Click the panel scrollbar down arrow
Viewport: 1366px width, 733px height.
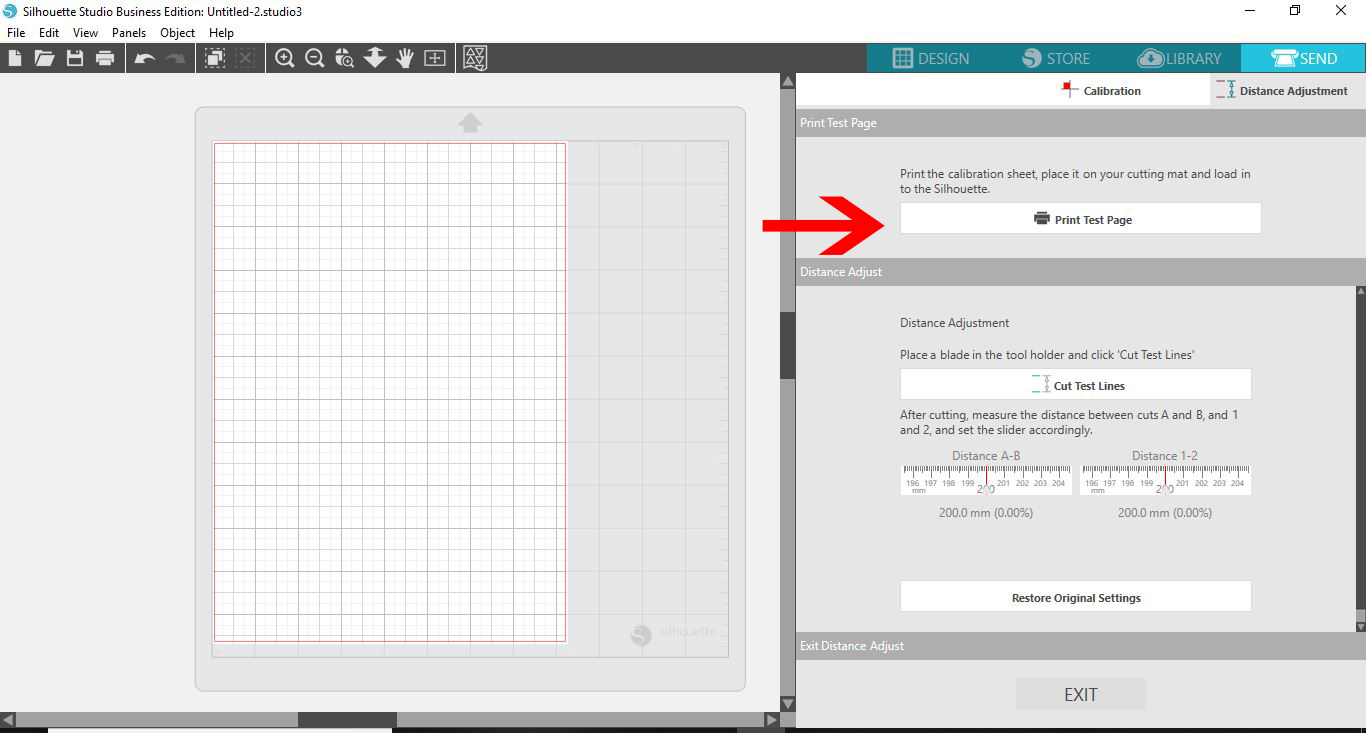1360,625
